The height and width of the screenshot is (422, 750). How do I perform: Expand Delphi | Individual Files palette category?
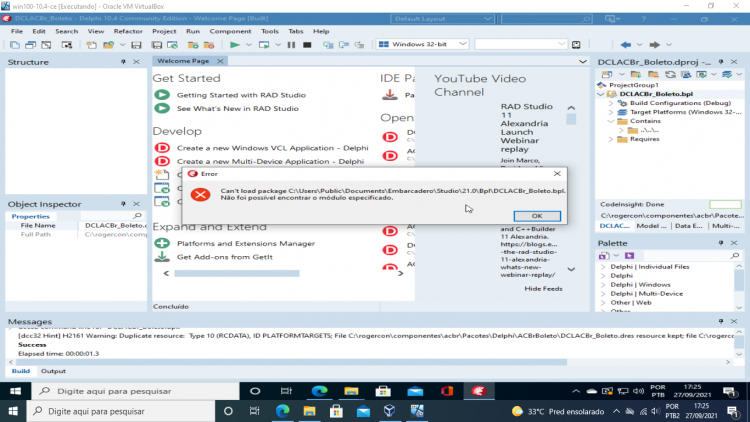[x=603, y=267]
